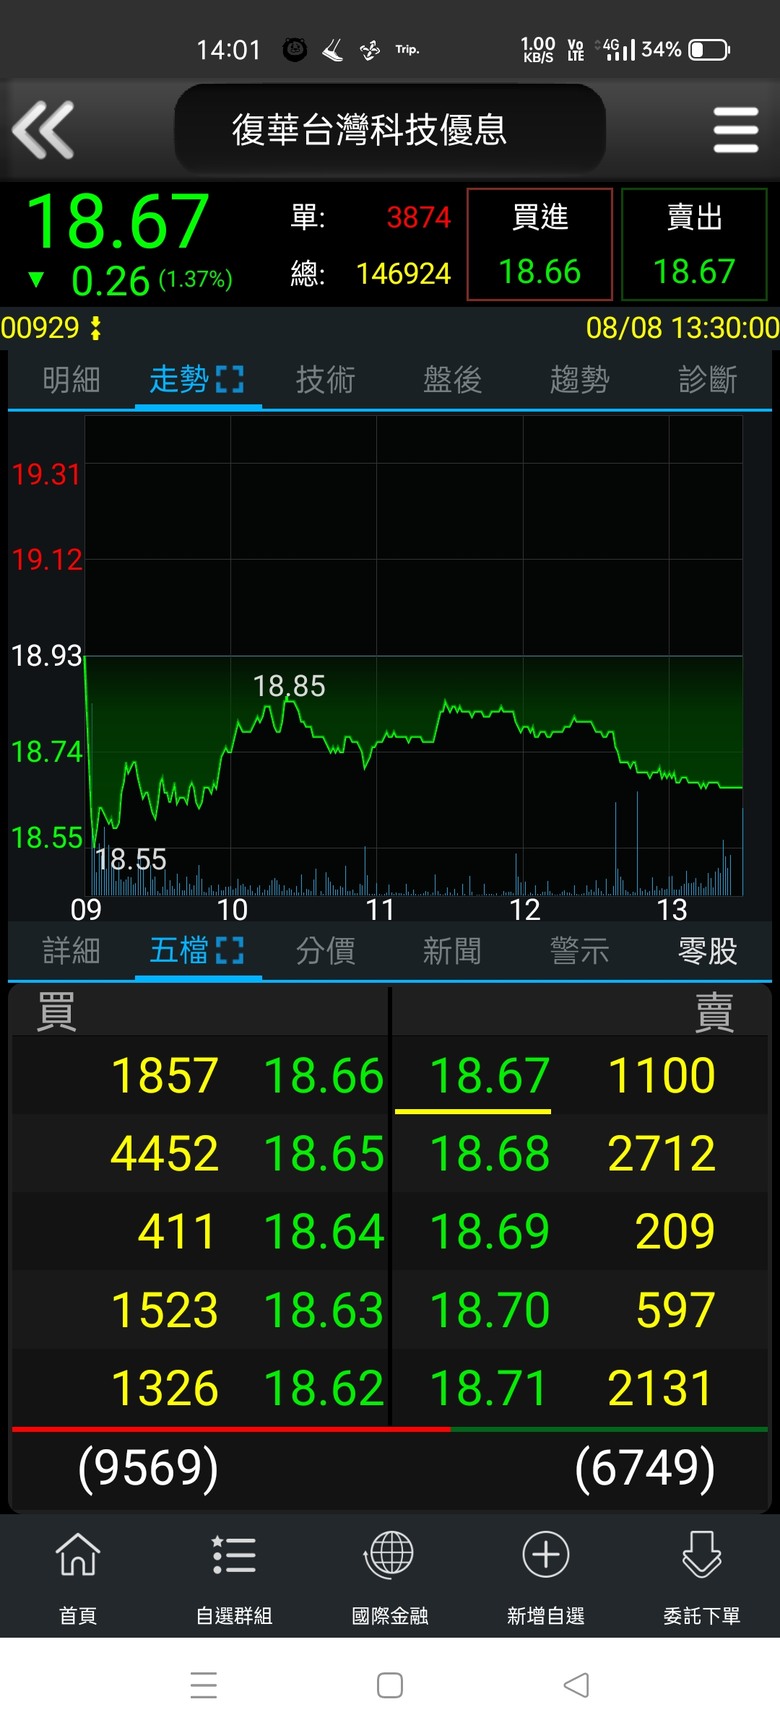Tap bid quantity 1326
Viewport: 780px width, 1733px height.
pos(165,1388)
